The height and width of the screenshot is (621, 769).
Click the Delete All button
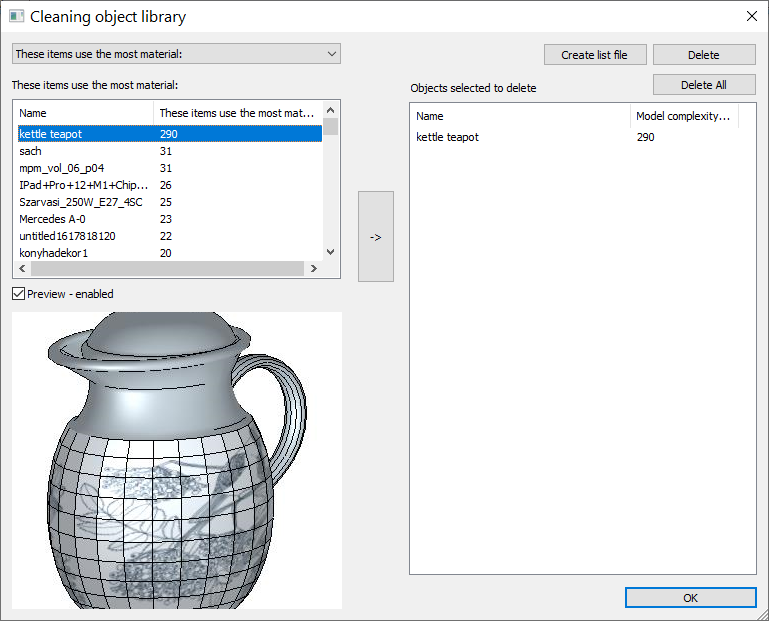point(704,85)
